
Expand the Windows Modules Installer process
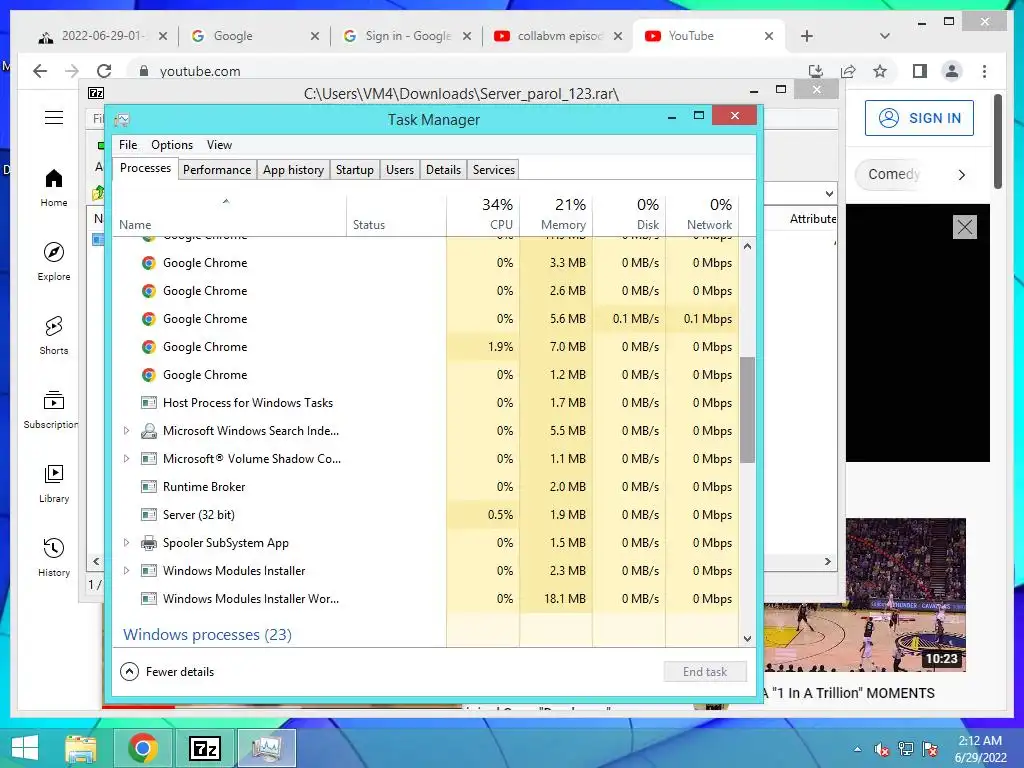tap(127, 571)
